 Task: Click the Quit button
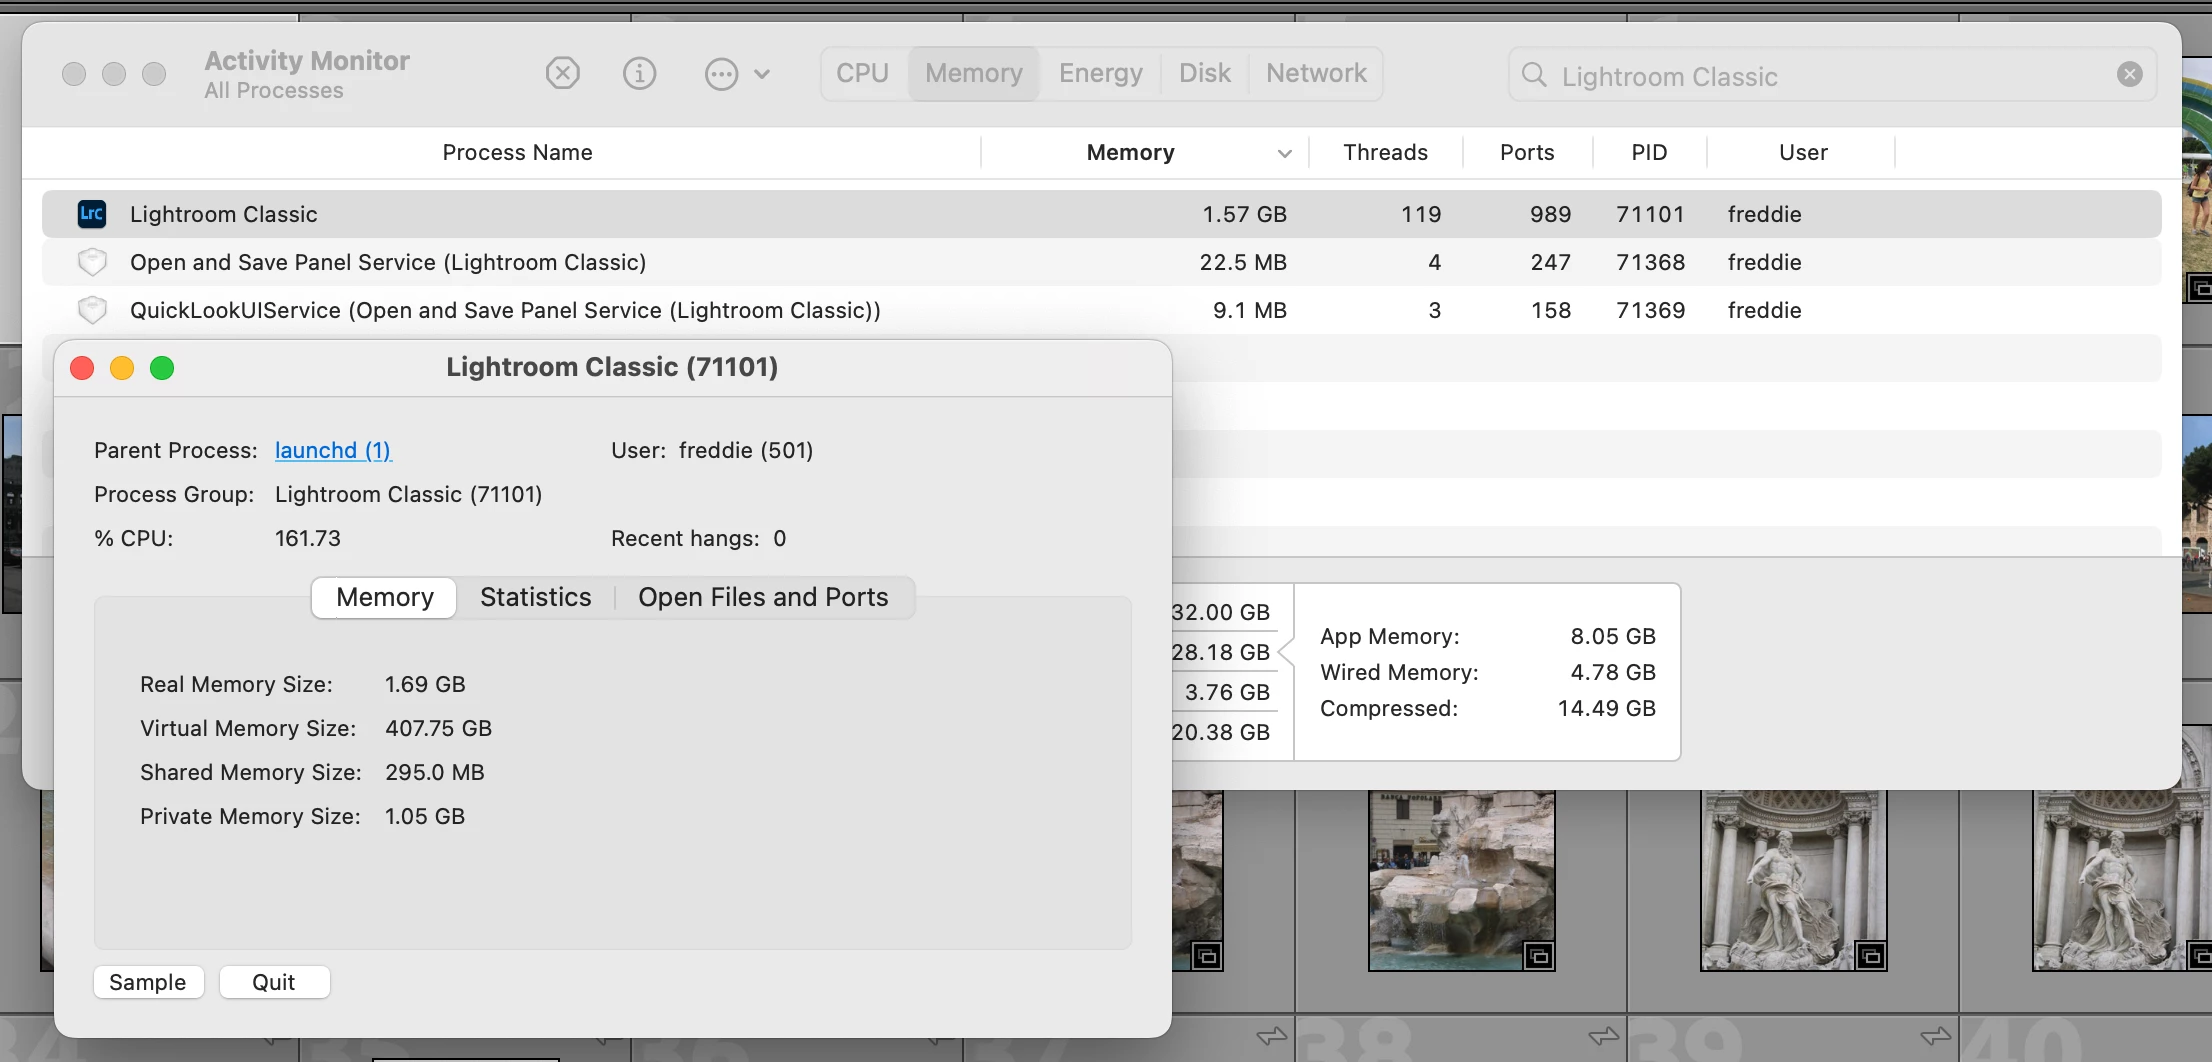[274, 982]
